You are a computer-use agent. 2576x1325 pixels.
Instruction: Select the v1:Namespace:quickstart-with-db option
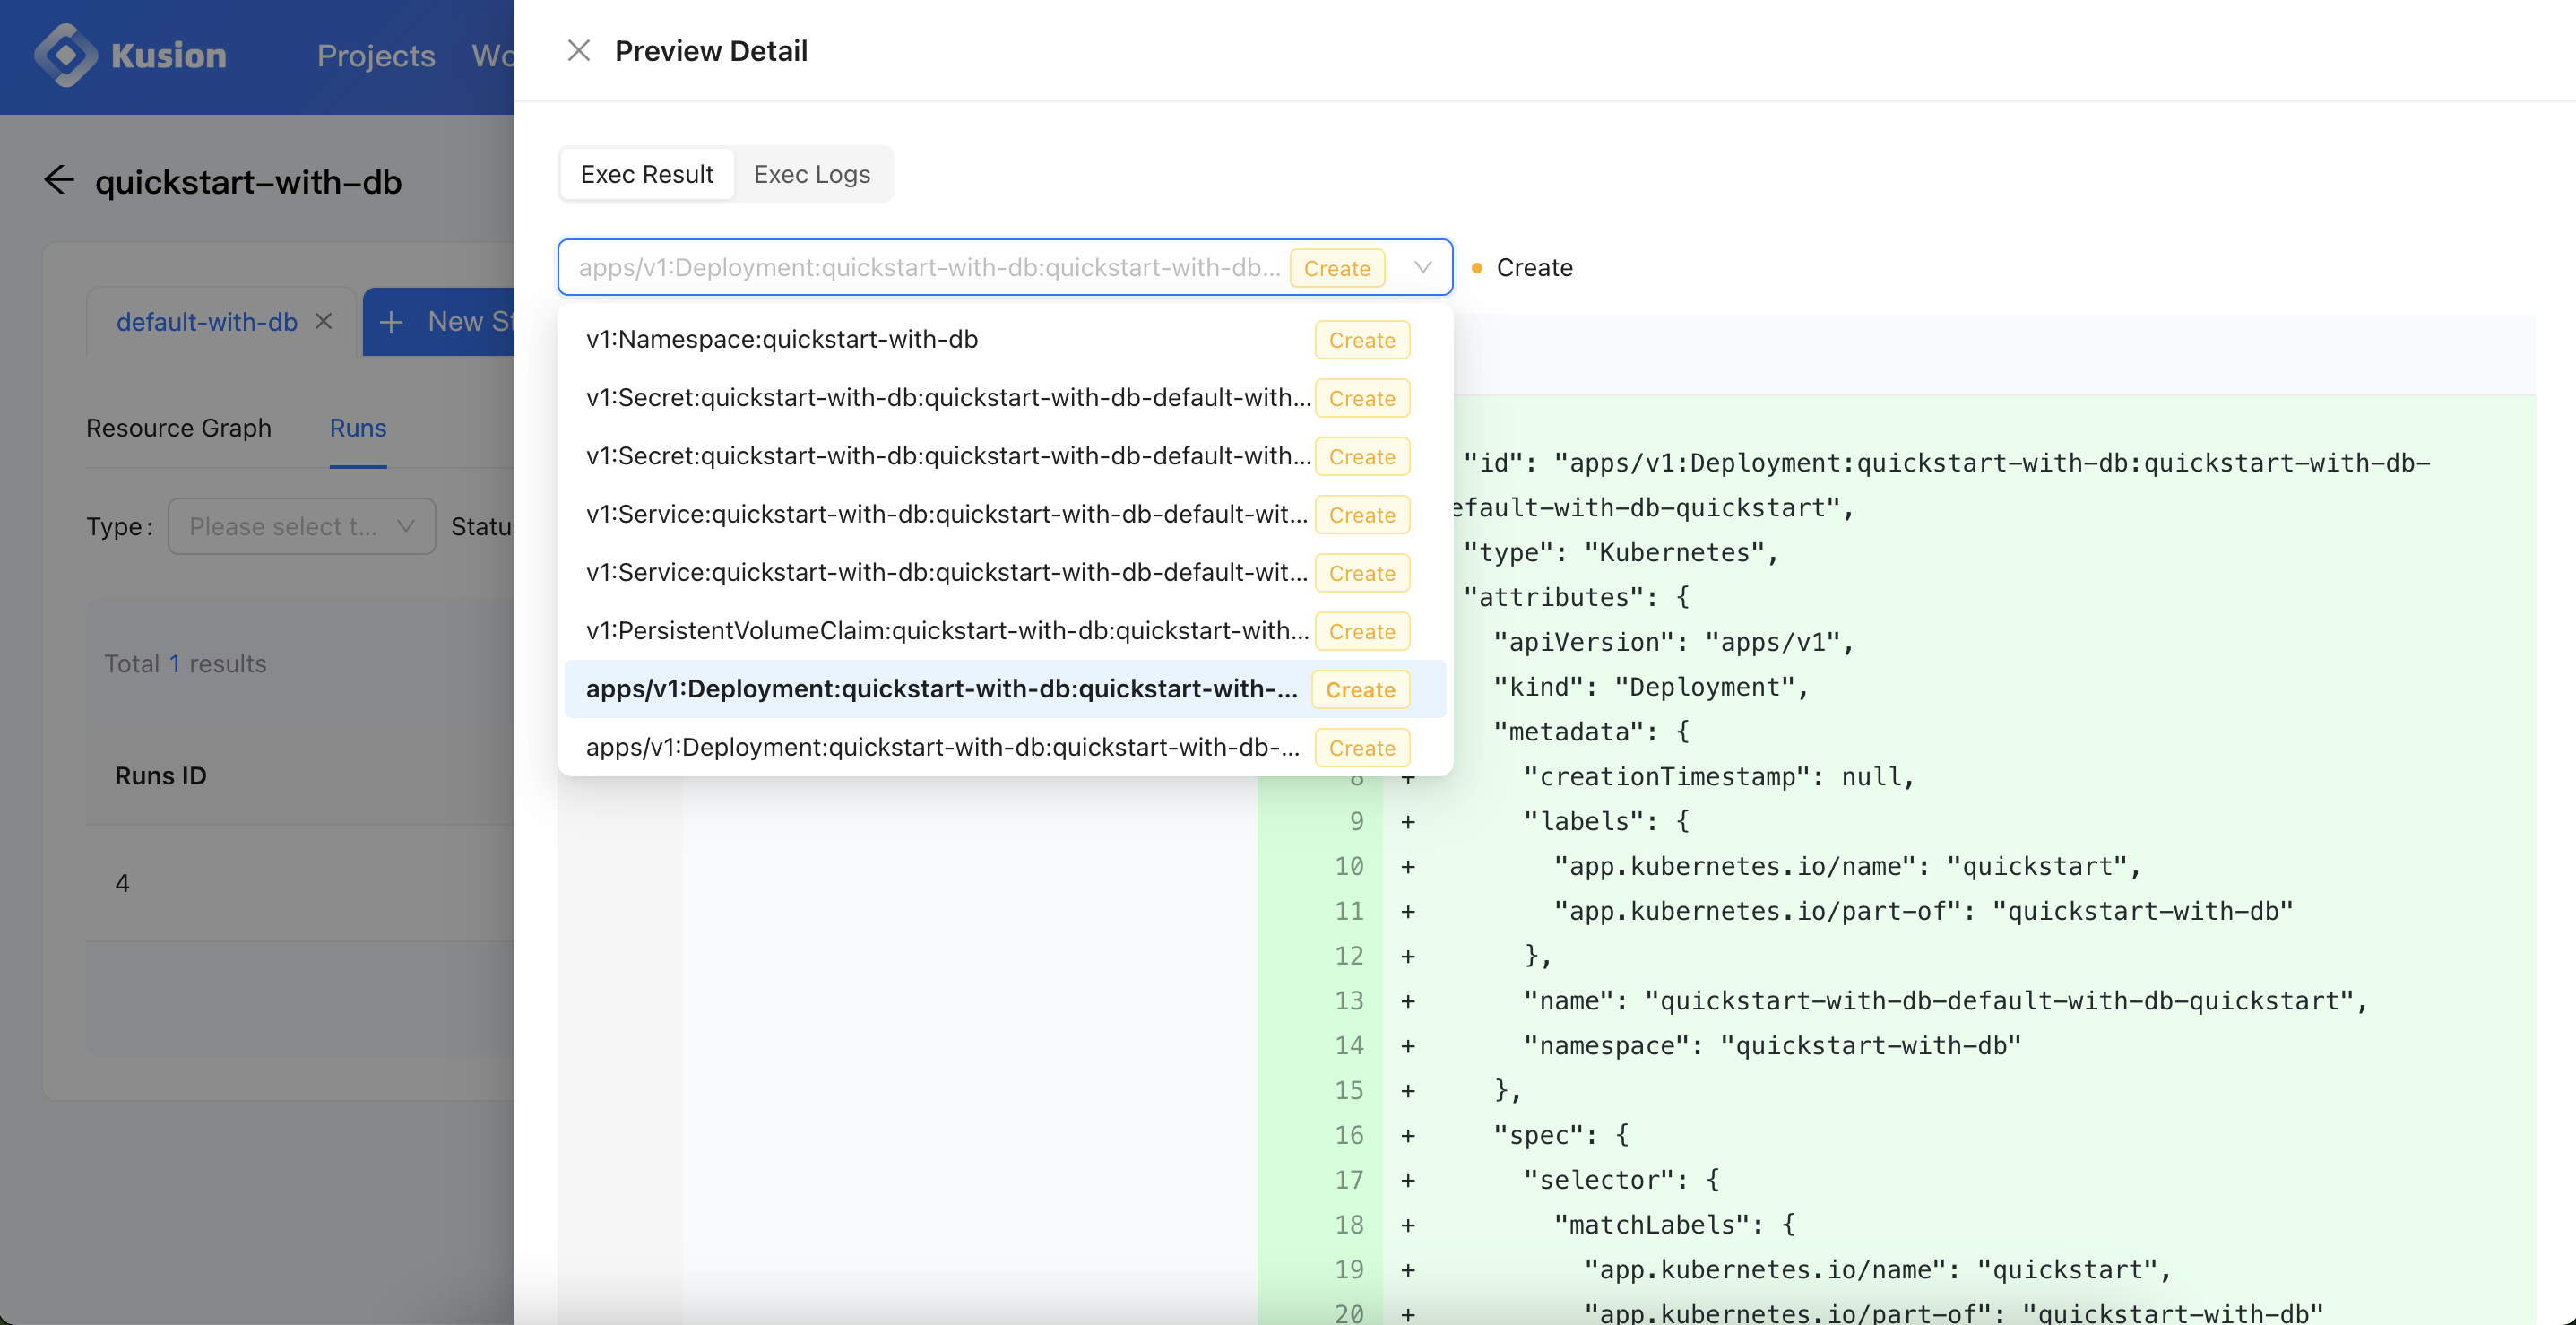pos(782,340)
